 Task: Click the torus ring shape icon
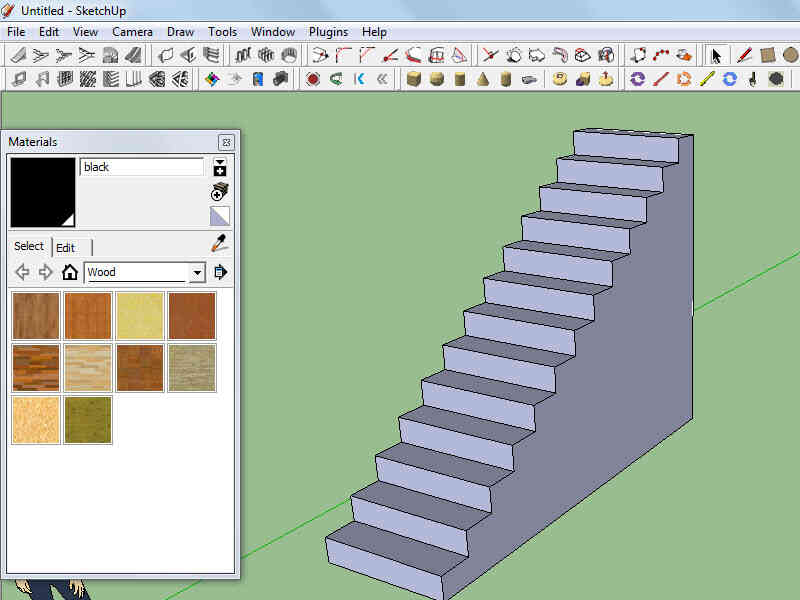coord(560,79)
